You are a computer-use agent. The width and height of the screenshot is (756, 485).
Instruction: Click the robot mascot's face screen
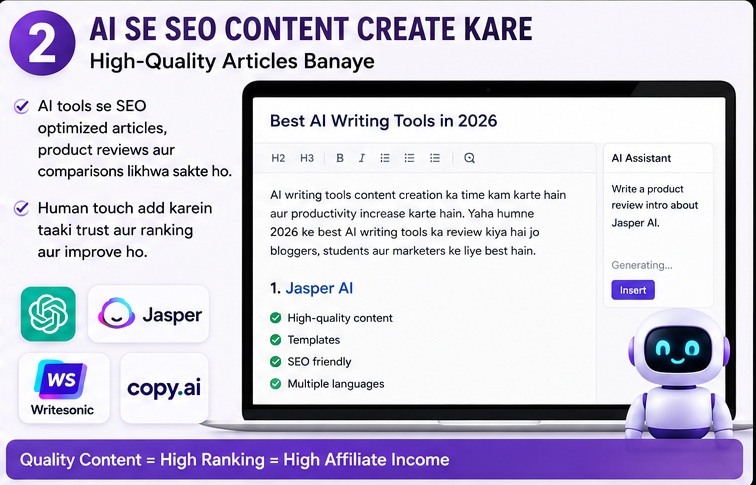coord(677,349)
